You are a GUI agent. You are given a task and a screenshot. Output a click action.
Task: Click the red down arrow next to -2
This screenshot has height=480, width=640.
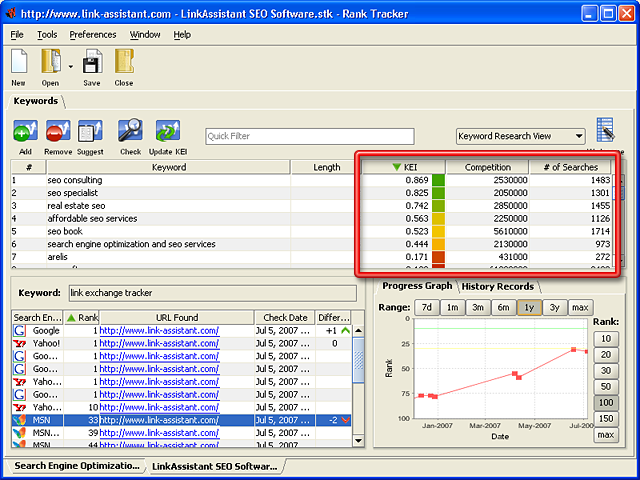[345, 420]
